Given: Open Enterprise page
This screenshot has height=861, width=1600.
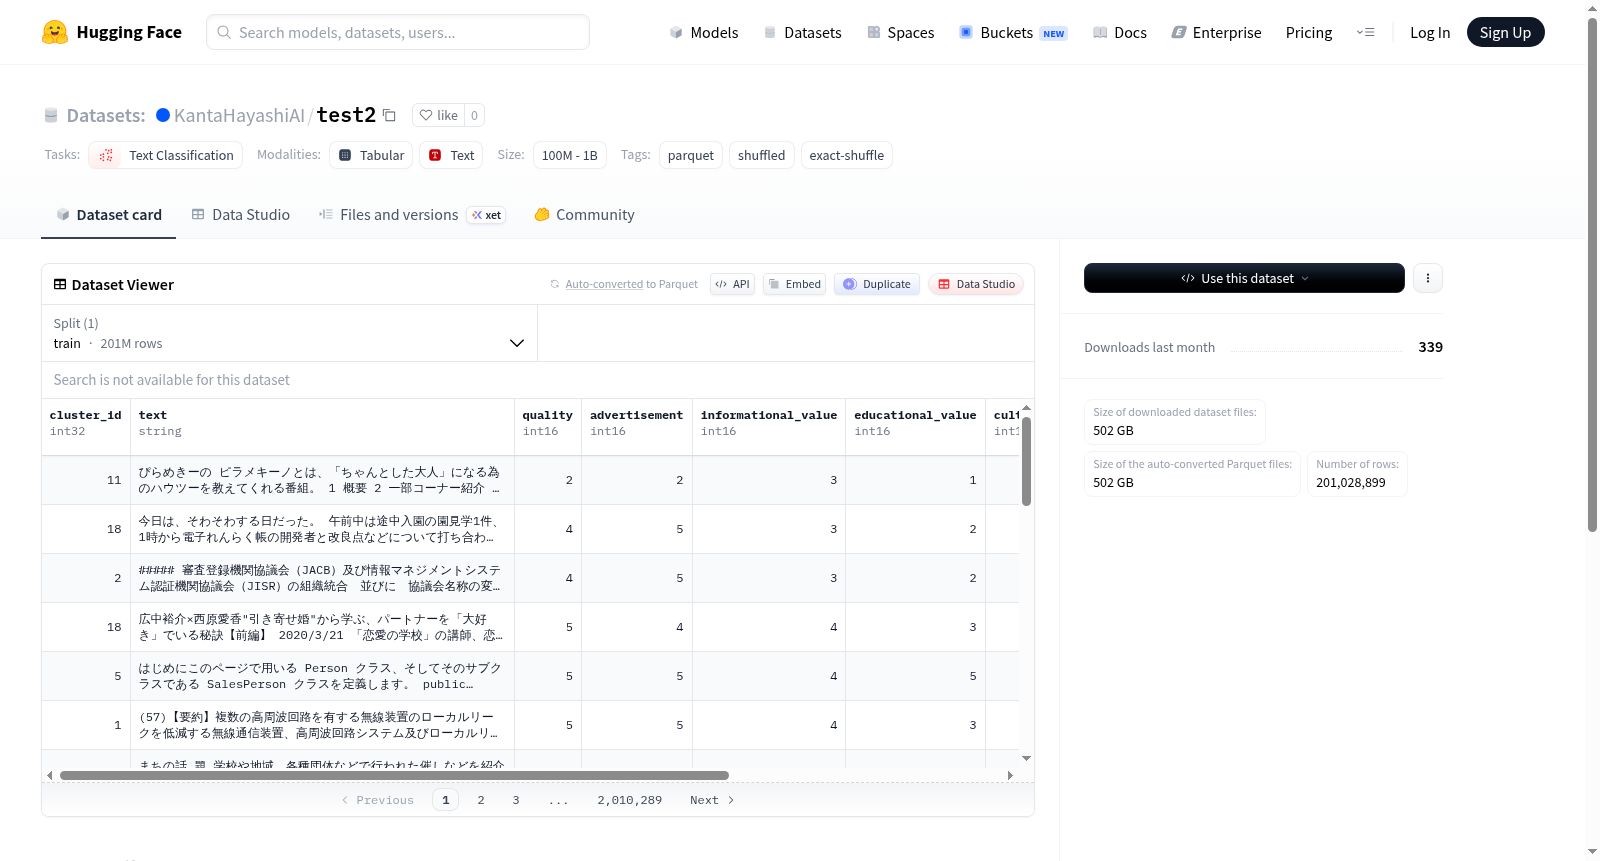Looking at the screenshot, I should 1216,32.
